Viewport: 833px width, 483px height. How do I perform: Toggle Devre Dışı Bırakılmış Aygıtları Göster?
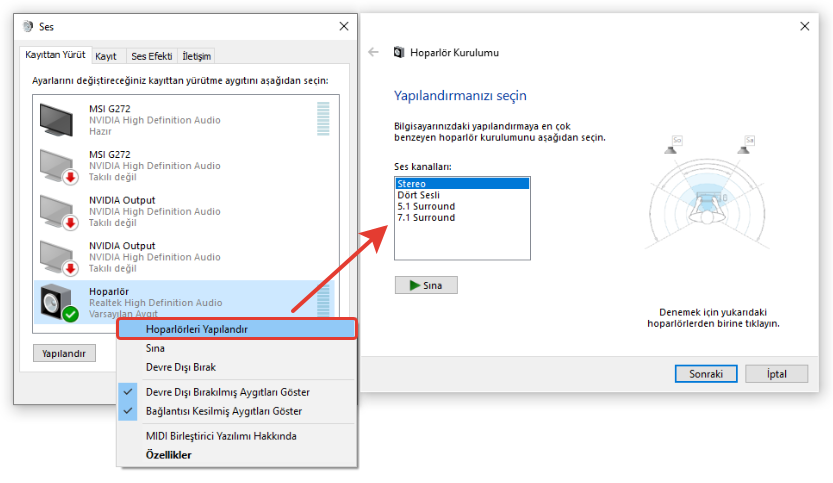coord(227,392)
